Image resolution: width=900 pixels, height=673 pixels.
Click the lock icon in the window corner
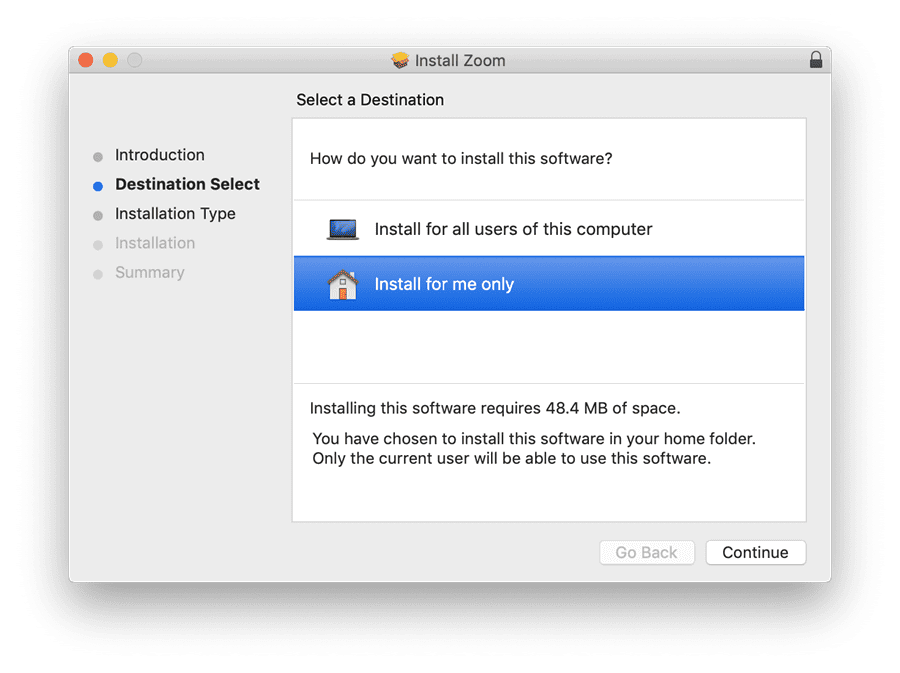pos(817,60)
